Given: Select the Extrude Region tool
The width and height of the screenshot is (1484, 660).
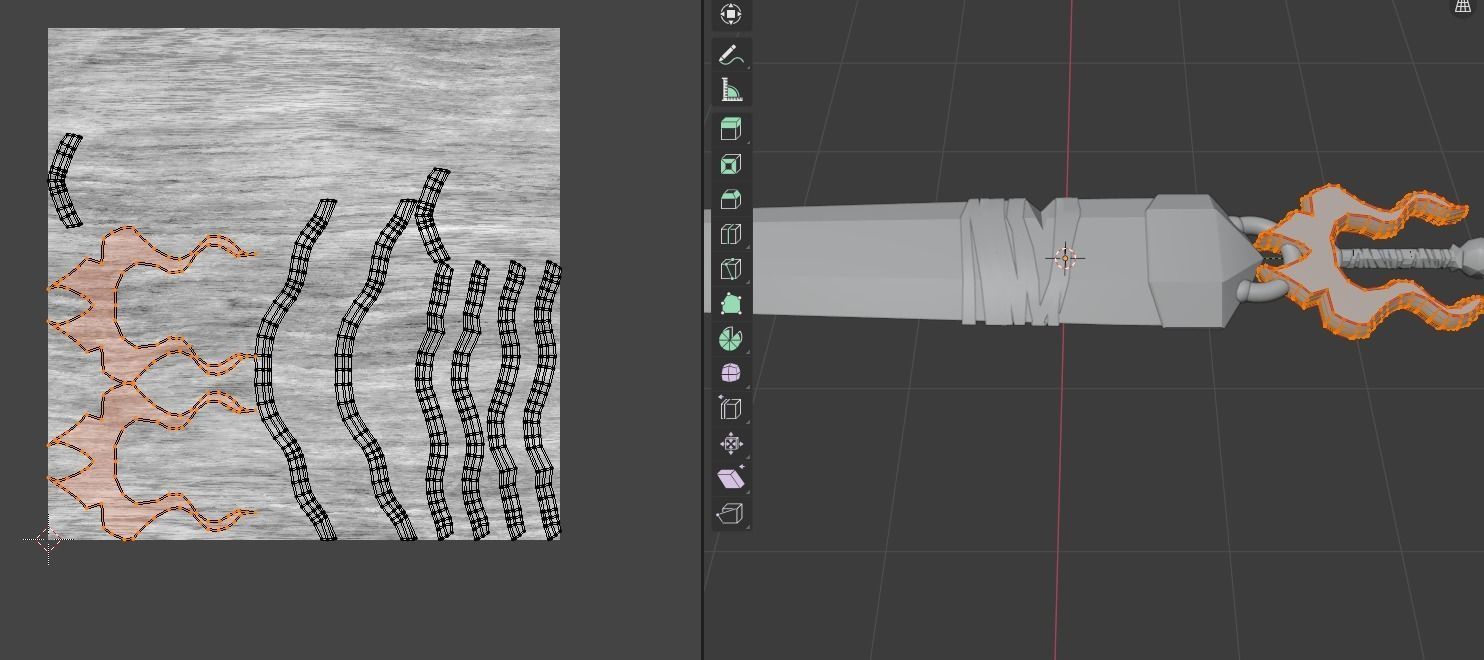Looking at the screenshot, I should 731,129.
